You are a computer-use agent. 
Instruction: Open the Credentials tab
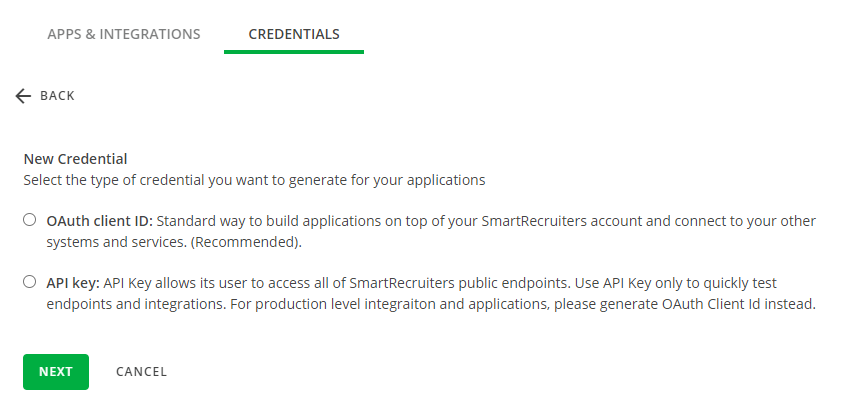point(294,34)
